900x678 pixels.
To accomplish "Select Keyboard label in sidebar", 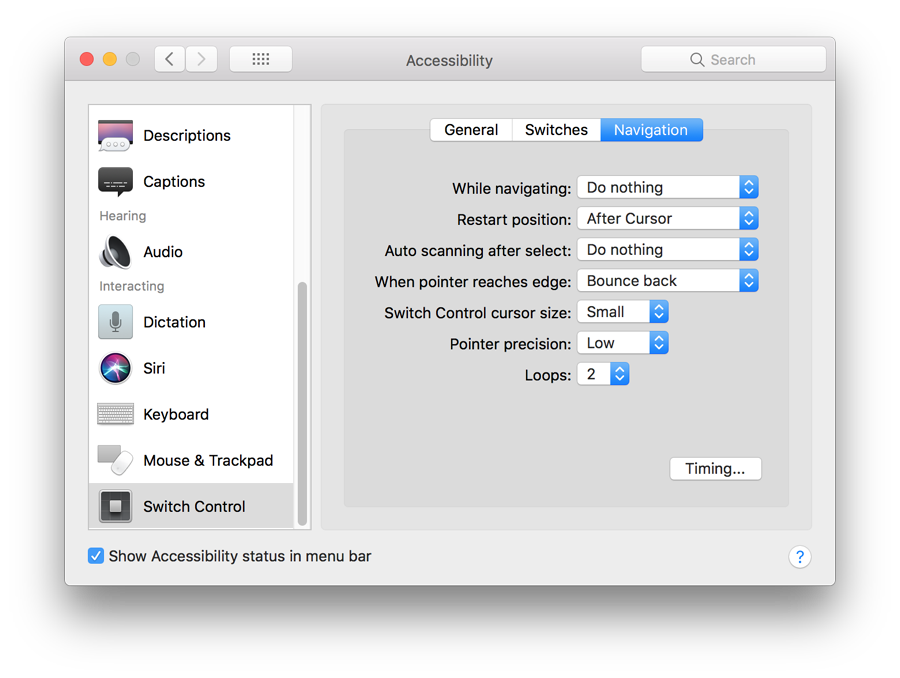I will (x=176, y=414).
